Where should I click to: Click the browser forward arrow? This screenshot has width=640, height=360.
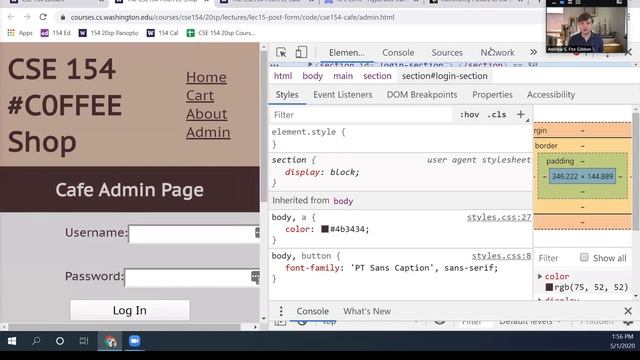[x=27, y=17]
